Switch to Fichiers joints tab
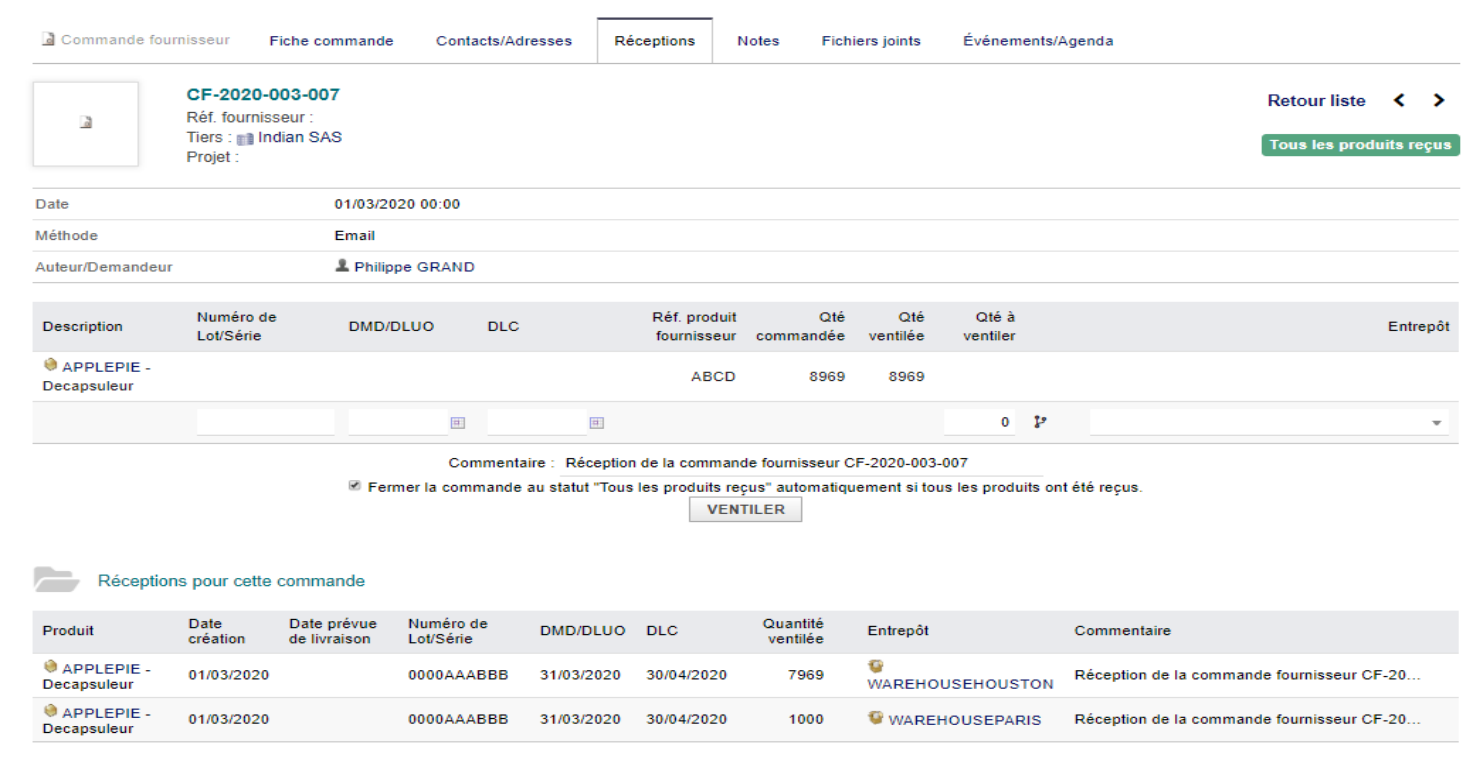Image resolution: width=1480 pixels, height=761 pixels. point(871,41)
